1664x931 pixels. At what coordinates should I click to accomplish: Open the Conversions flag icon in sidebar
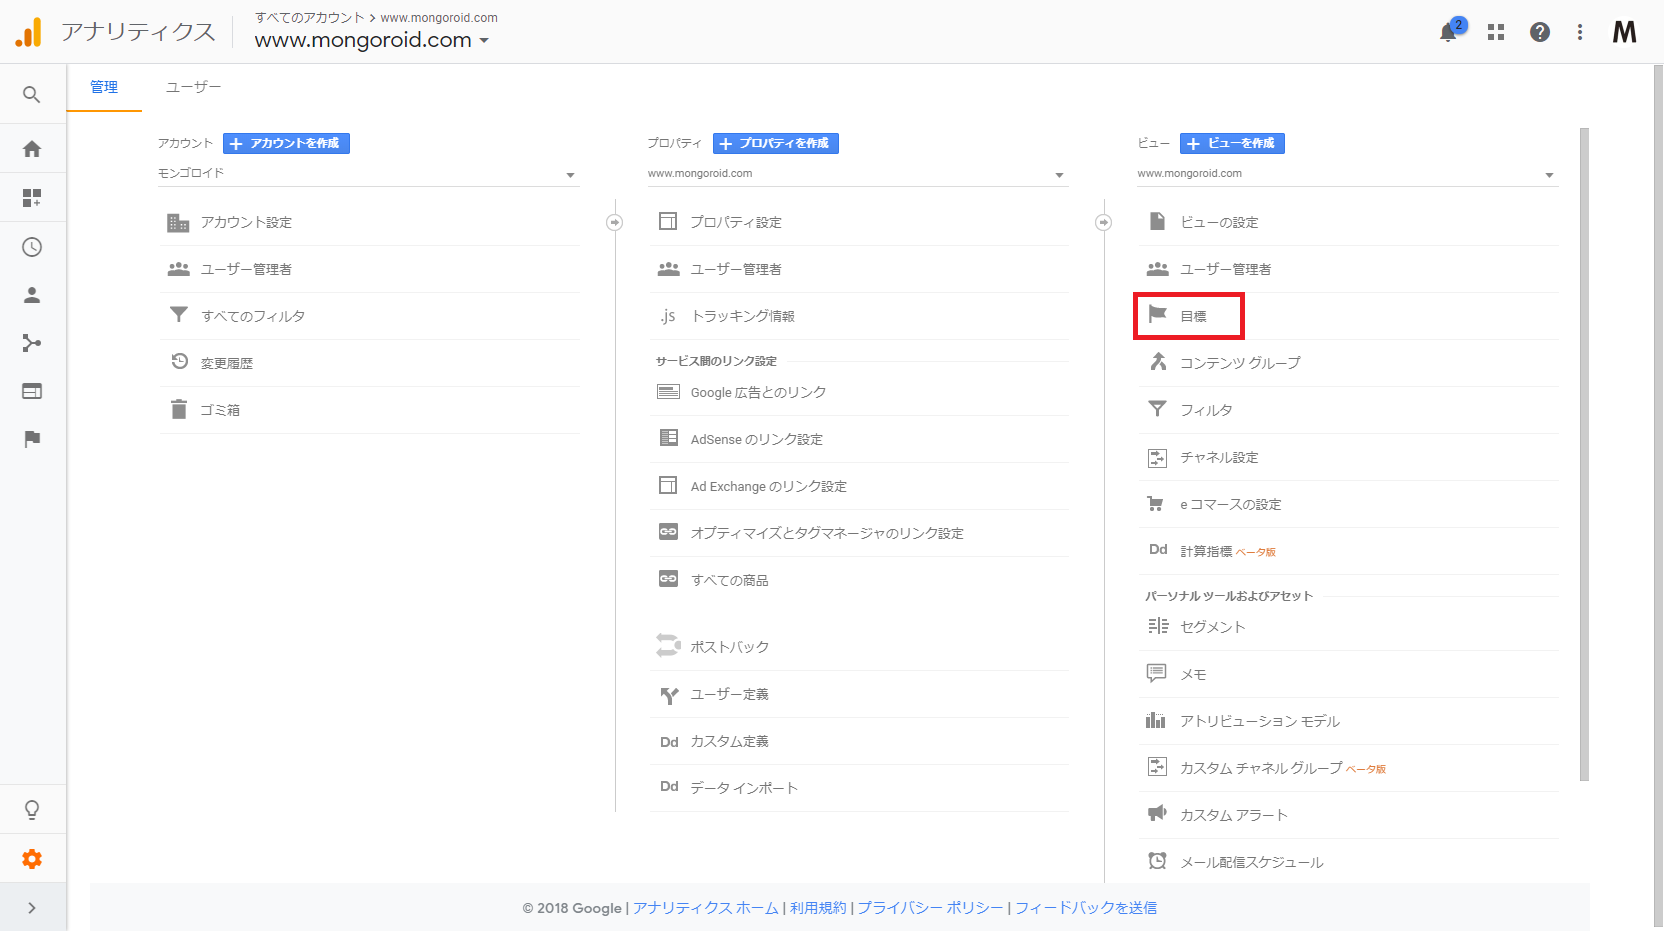(32, 439)
